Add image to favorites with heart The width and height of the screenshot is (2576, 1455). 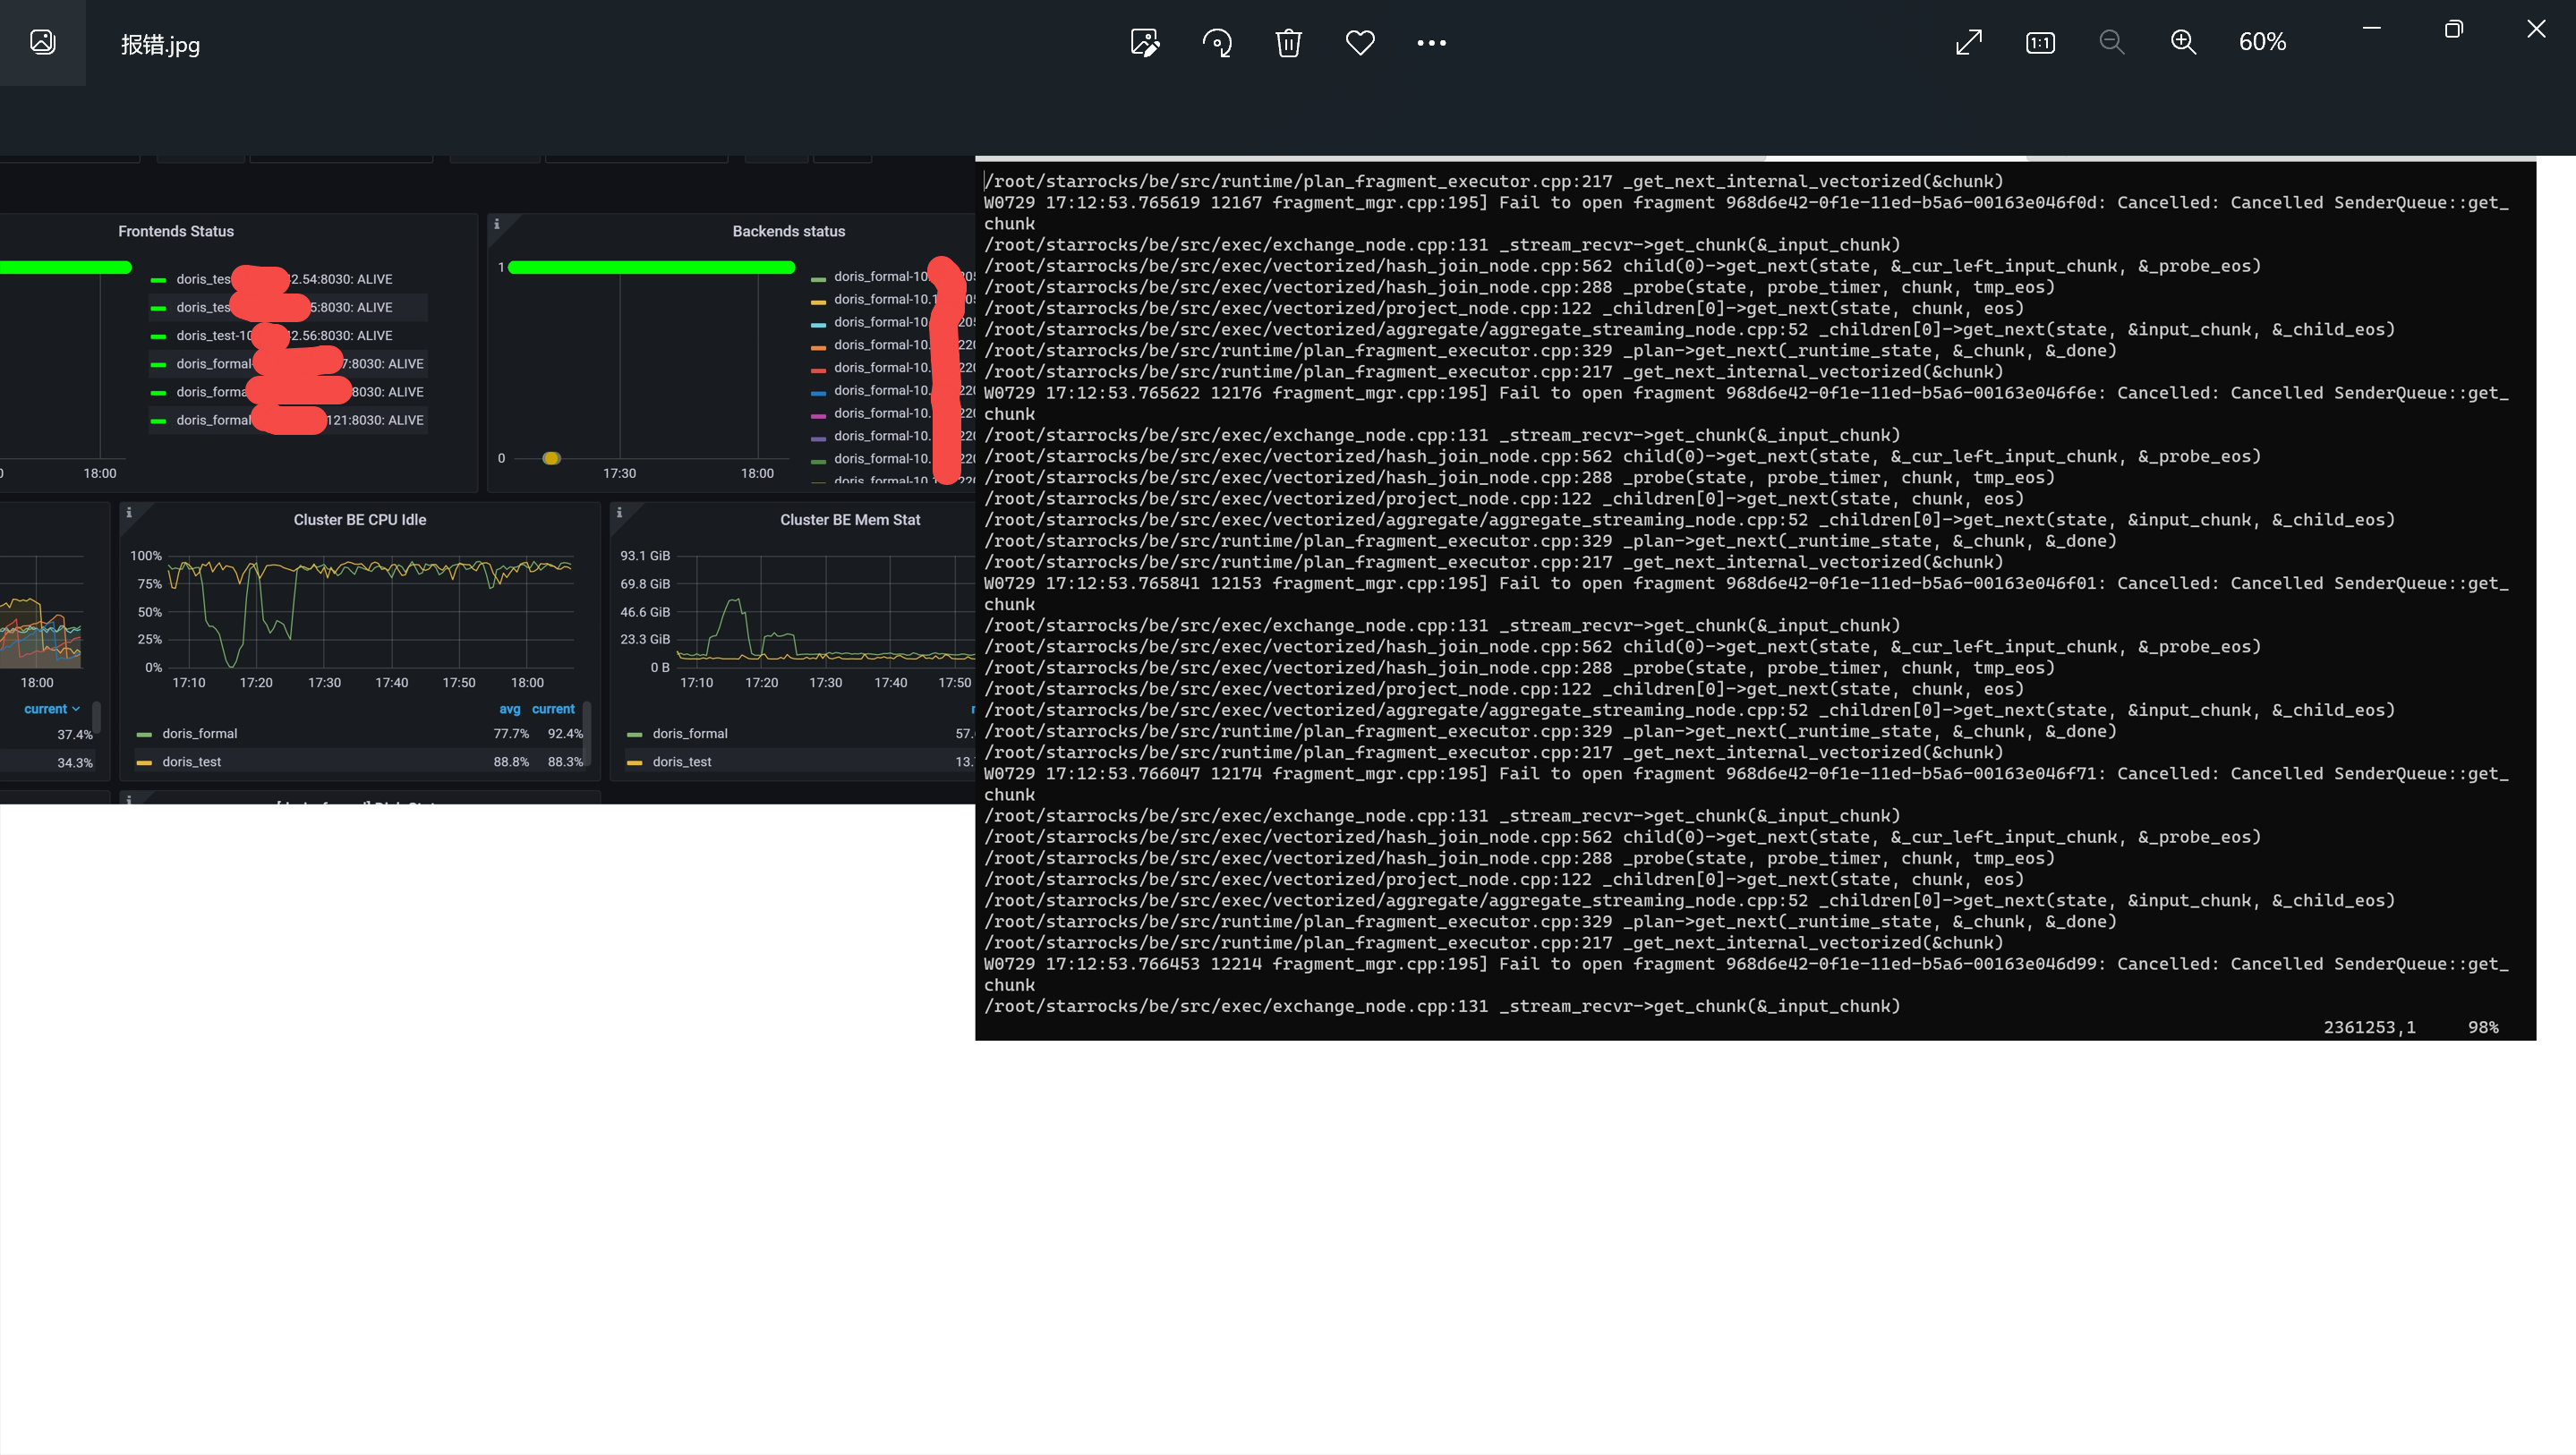(x=1360, y=42)
